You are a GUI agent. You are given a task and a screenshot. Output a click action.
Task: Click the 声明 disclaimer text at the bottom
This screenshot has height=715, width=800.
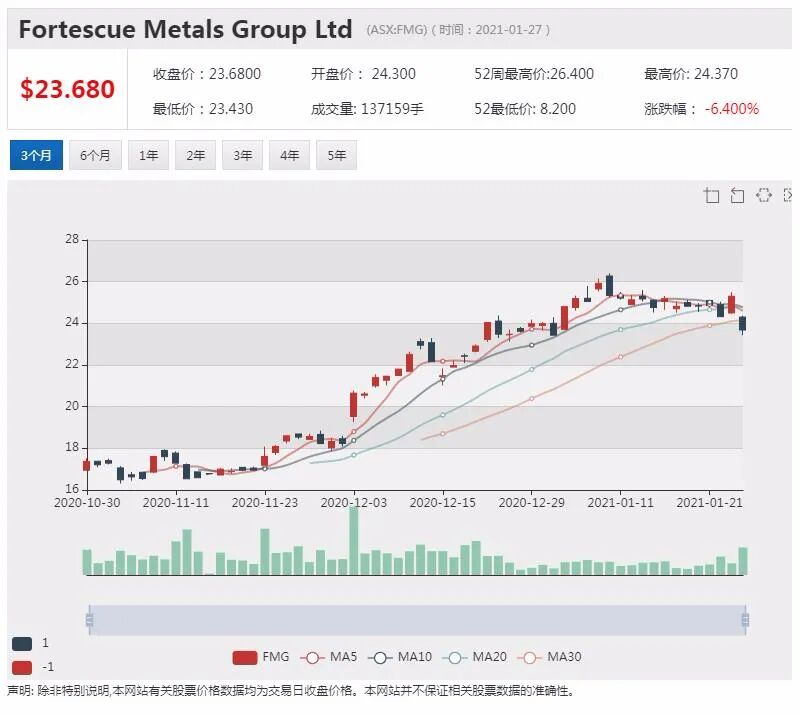[x=291, y=691]
